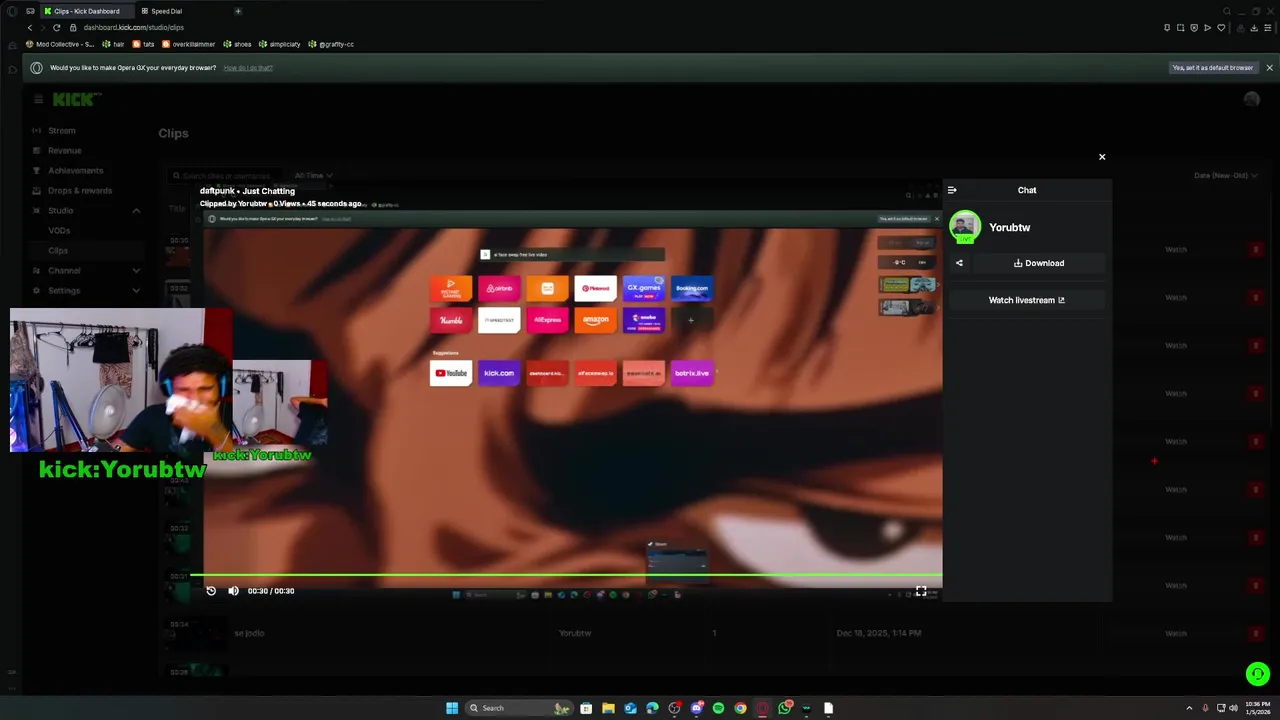This screenshot has width=1280, height=720.
Task: Click the site lock icon in address bar
Action: pos(75,28)
